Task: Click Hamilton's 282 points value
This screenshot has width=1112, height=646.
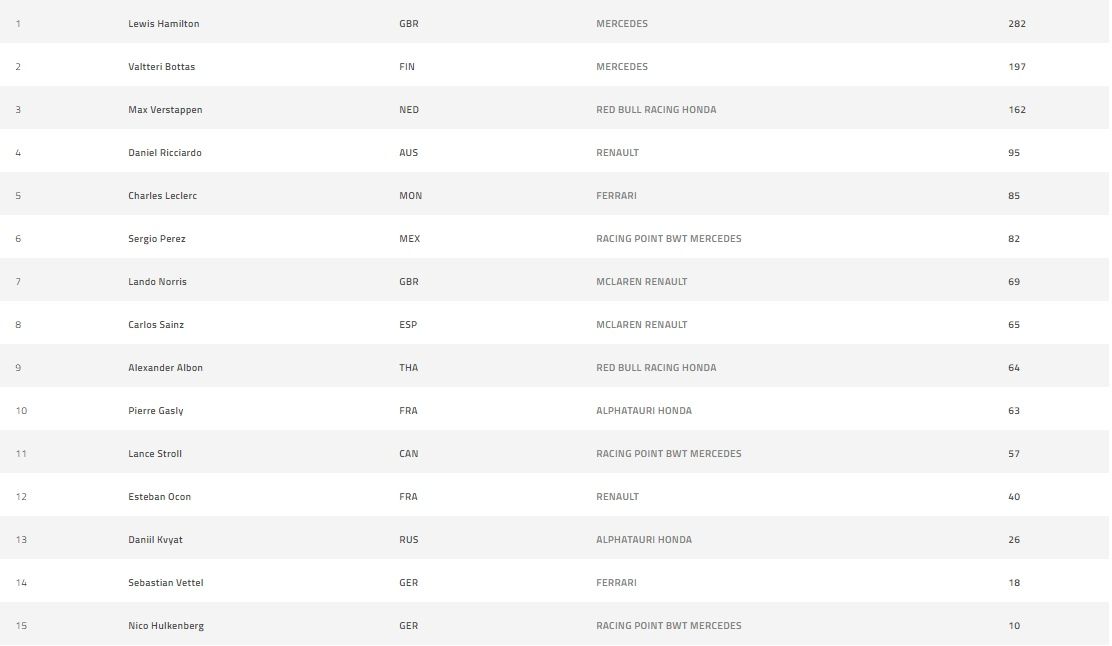Action: (x=1017, y=23)
